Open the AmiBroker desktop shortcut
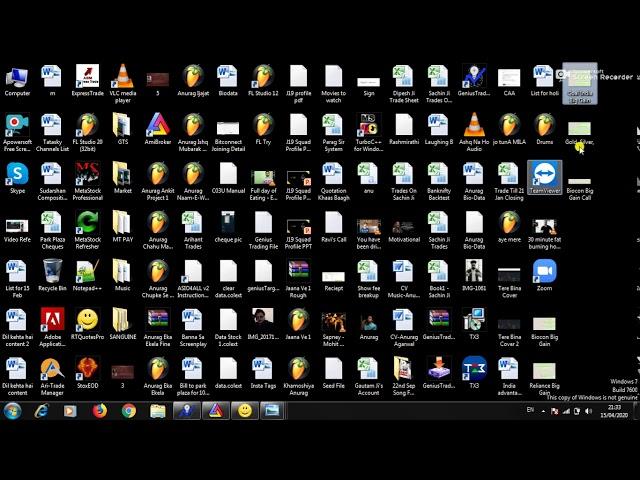Screen dimensions: 640x480 pos(158,129)
